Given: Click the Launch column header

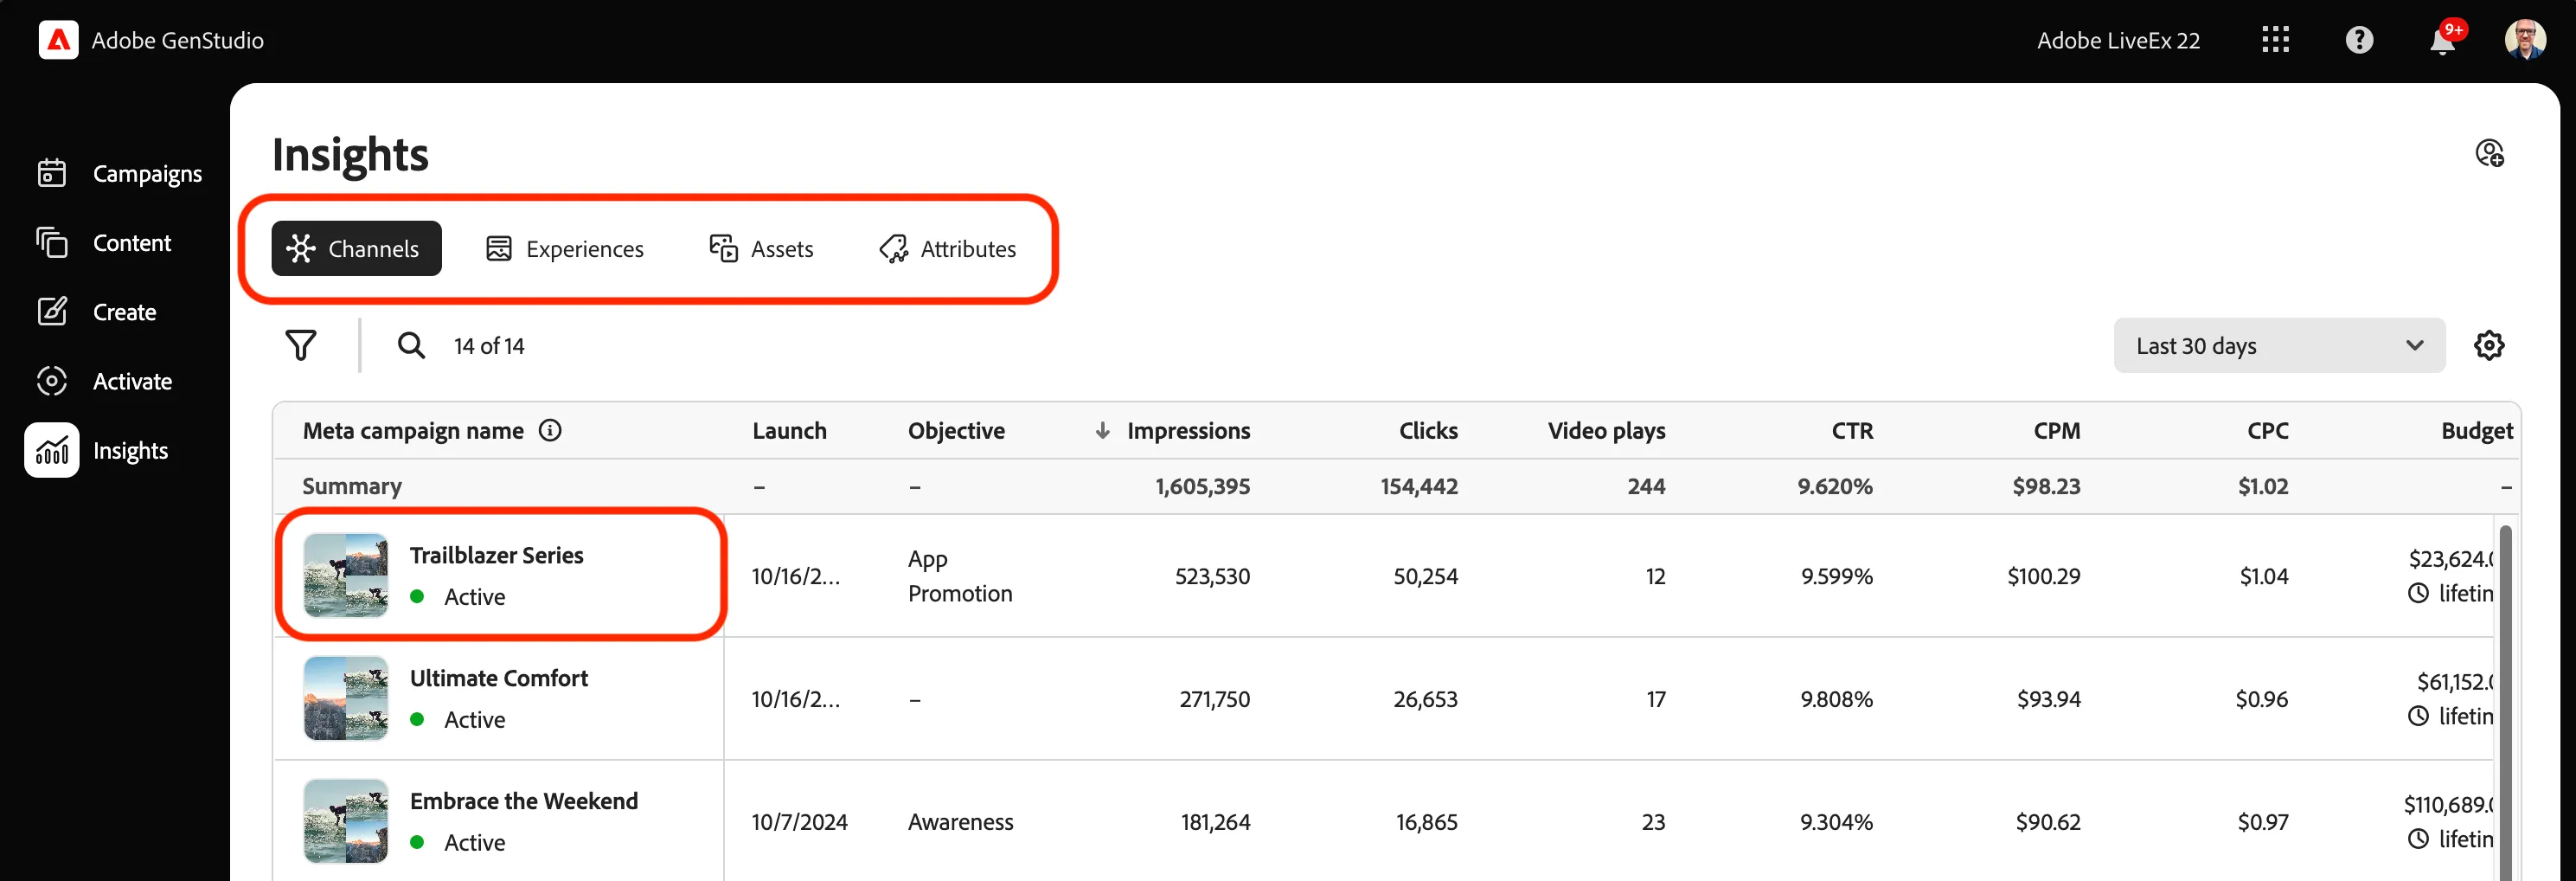Looking at the screenshot, I should 789,430.
